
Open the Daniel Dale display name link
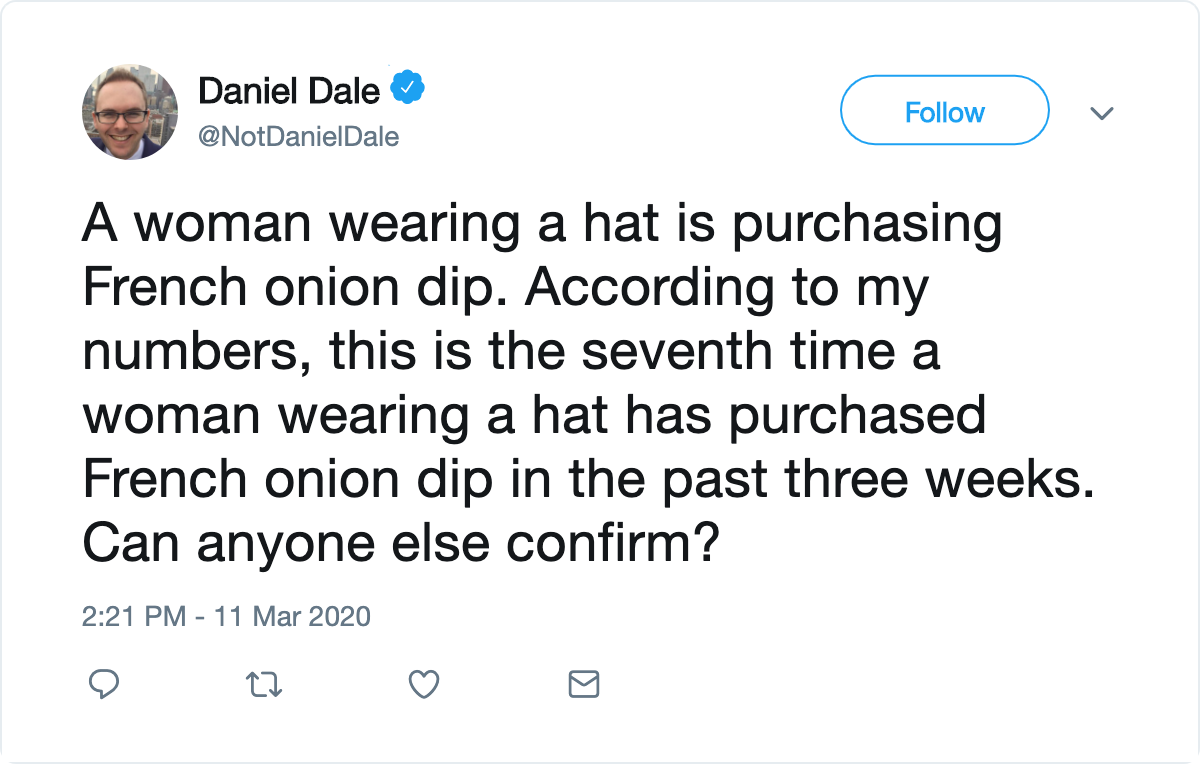pyautogui.click(x=289, y=90)
